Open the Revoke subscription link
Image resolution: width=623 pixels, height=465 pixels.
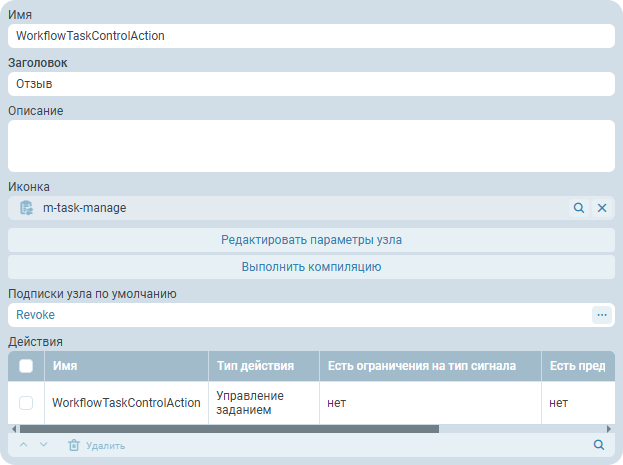pos(36,315)
